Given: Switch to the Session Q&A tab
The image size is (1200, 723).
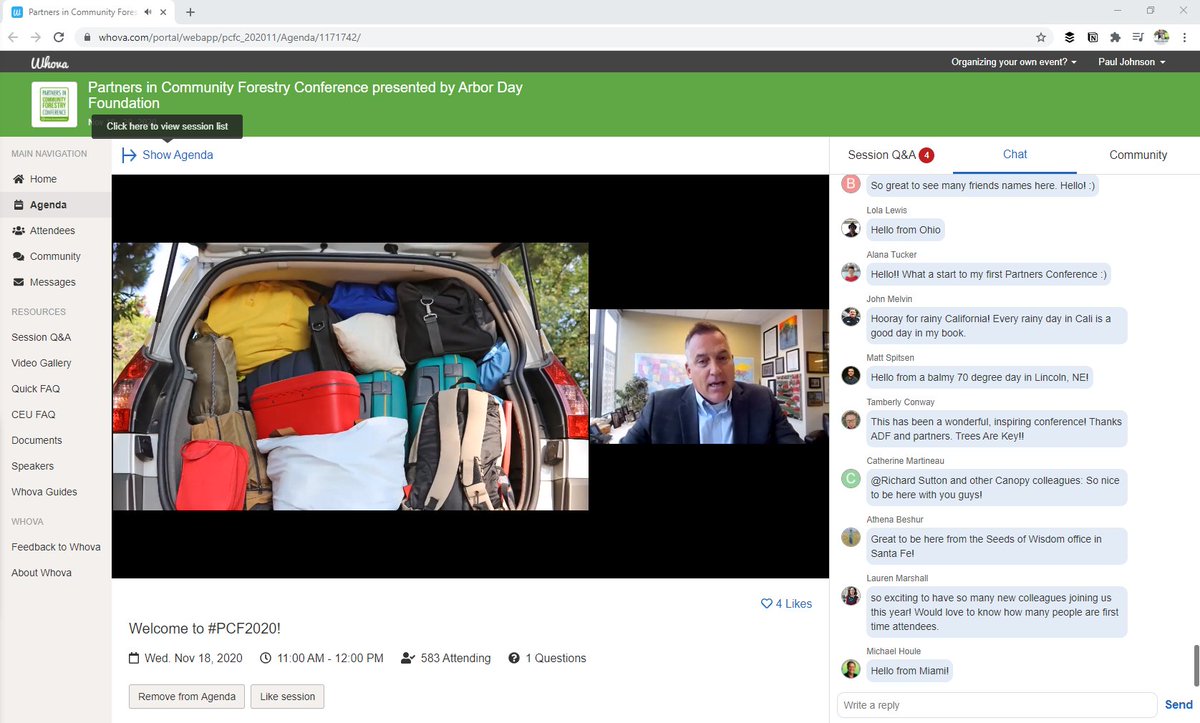Looking at the screenshot, I should click(x=890, y=155).
